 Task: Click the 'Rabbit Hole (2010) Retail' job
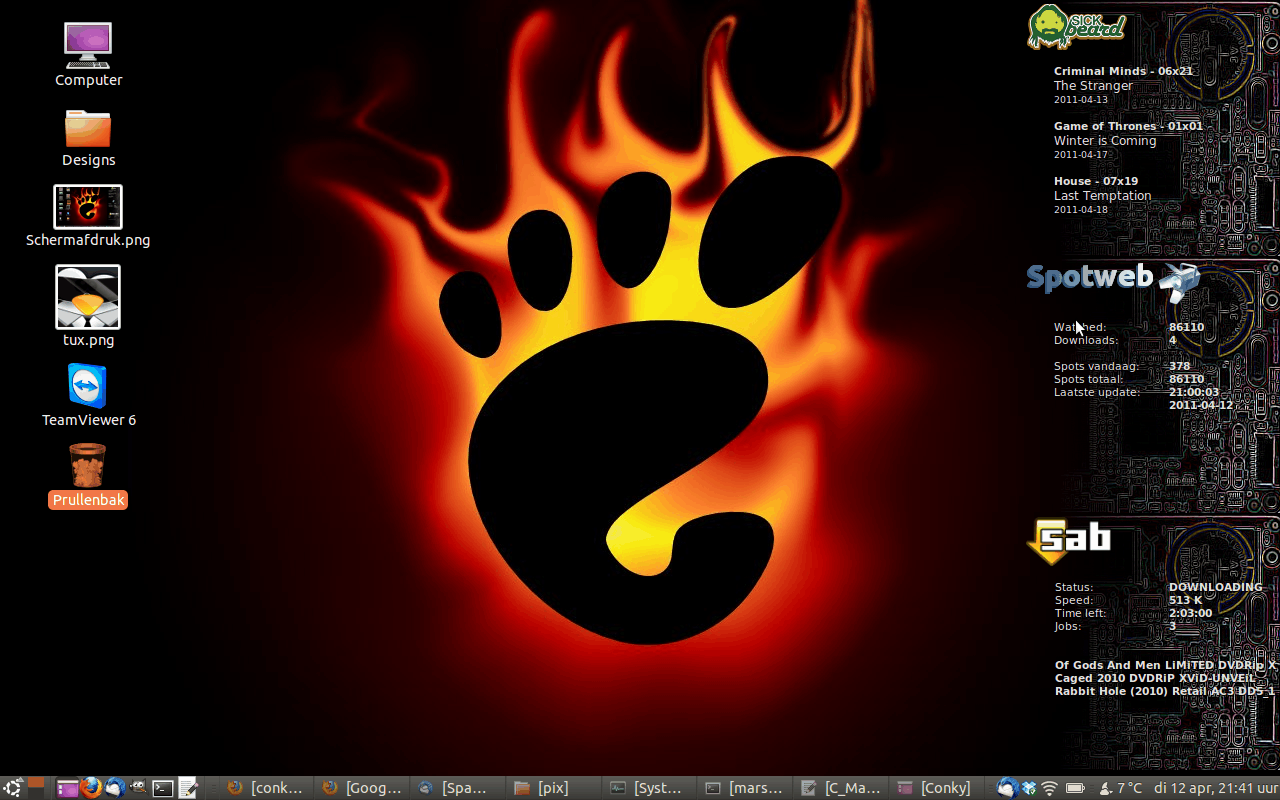pyautogui.click(x=1165, y=691)
